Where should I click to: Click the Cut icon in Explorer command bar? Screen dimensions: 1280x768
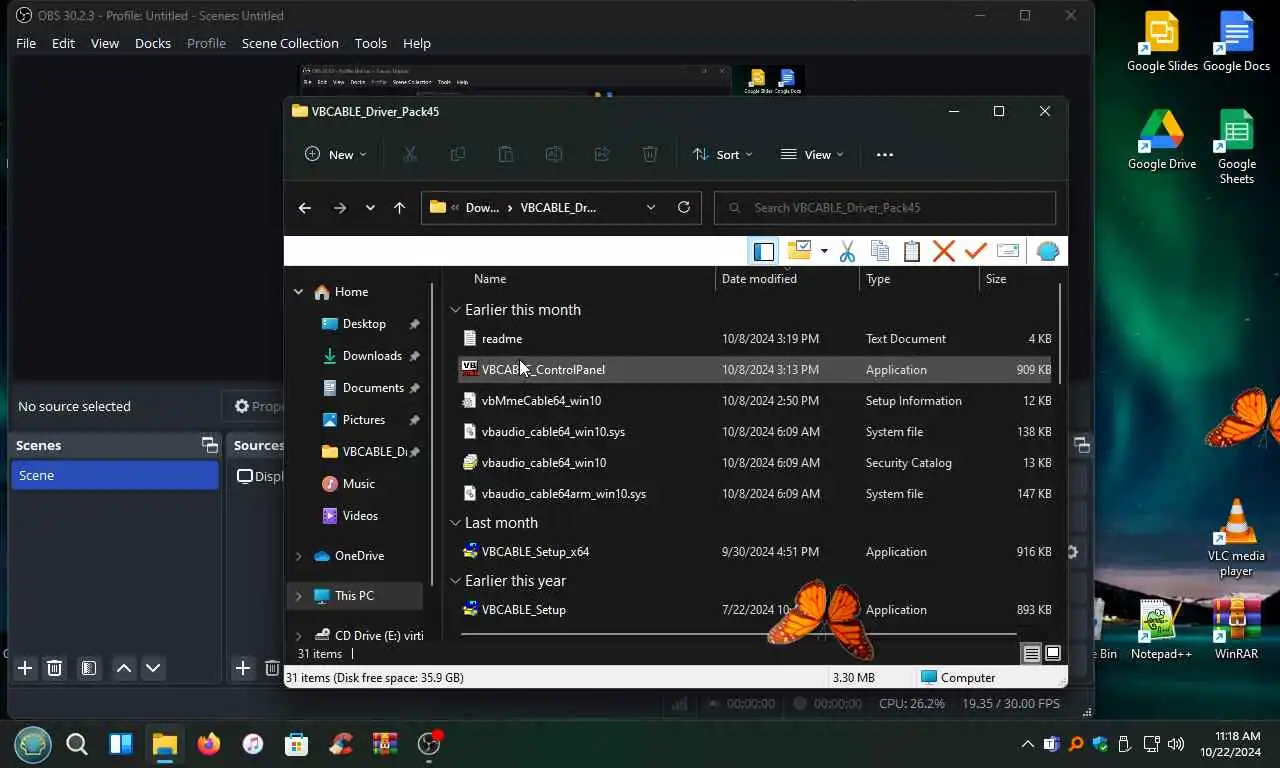click(x=409, y=154)
